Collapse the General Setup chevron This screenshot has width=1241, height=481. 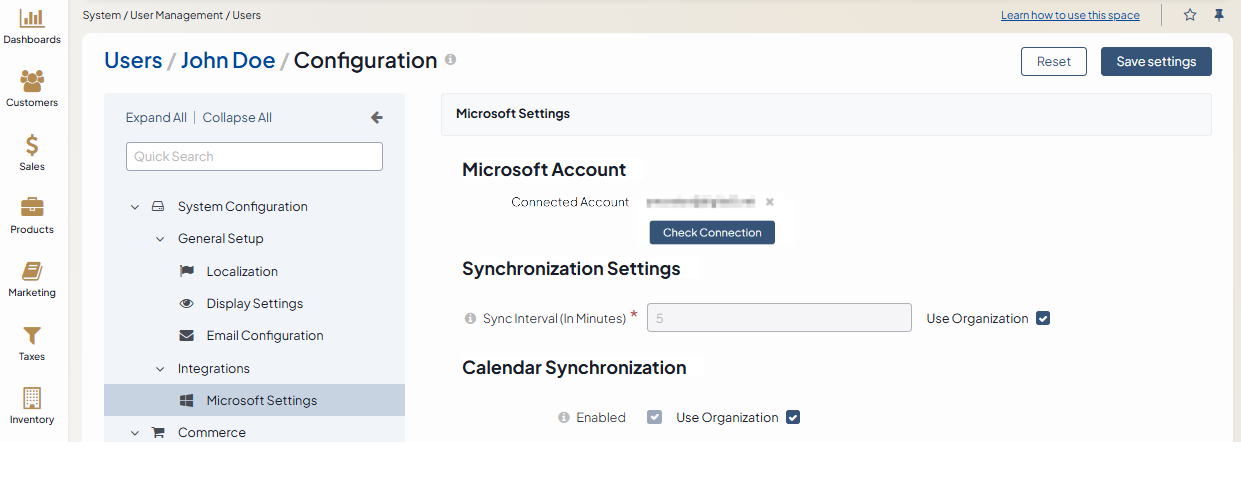tap(160, 239)
